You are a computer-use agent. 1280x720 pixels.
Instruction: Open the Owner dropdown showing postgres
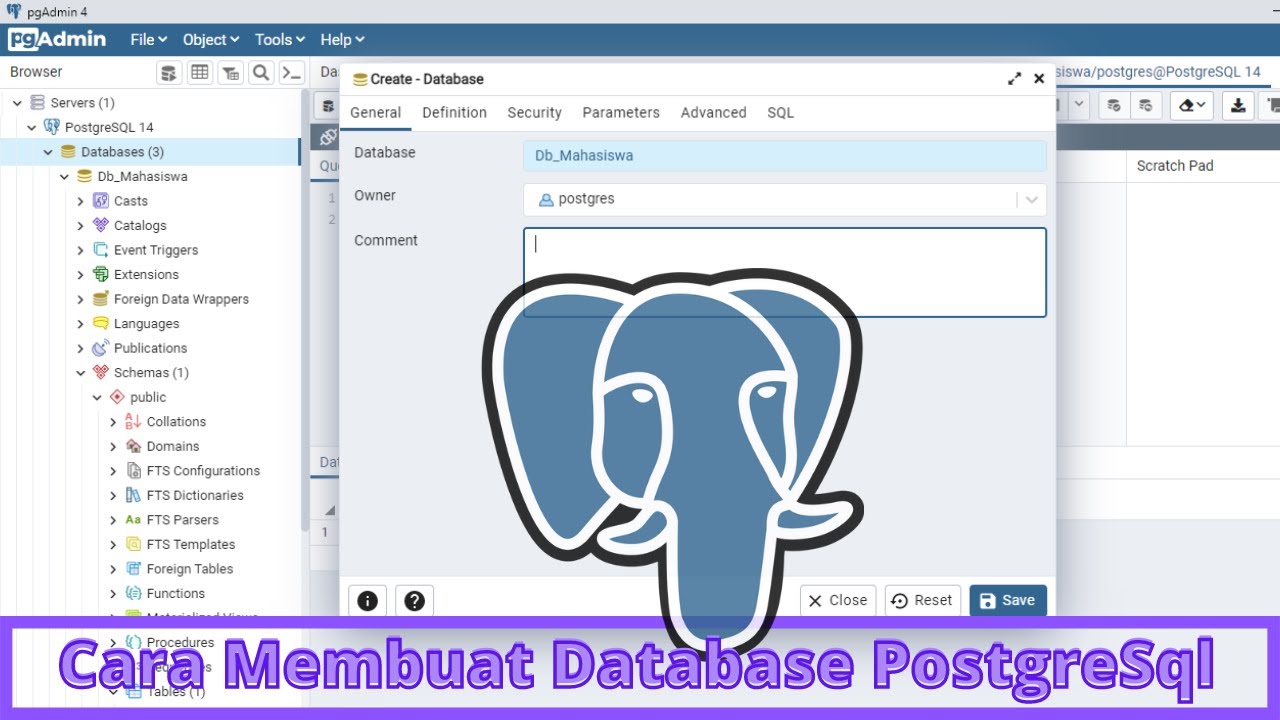coord(785,199)
